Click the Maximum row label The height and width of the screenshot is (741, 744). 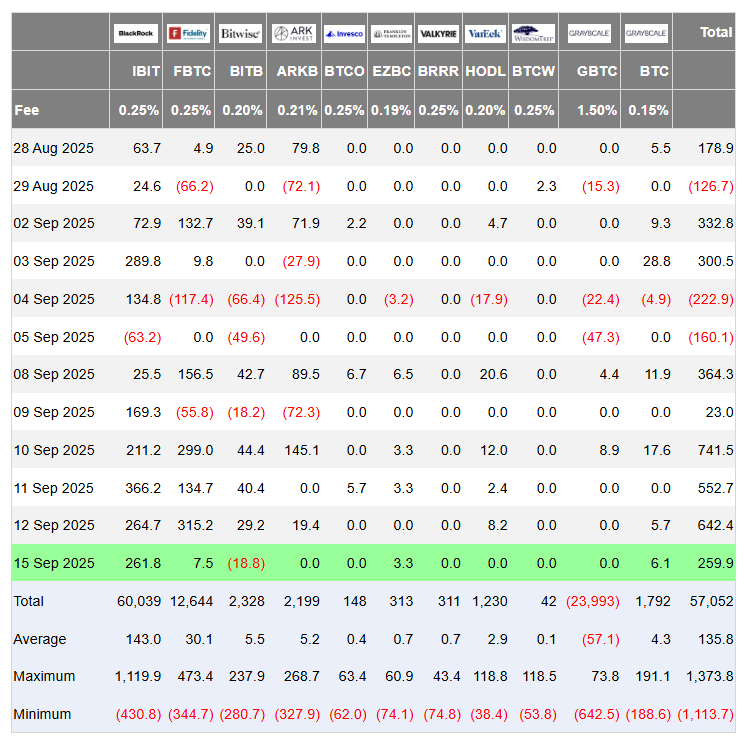pos(44,676)
